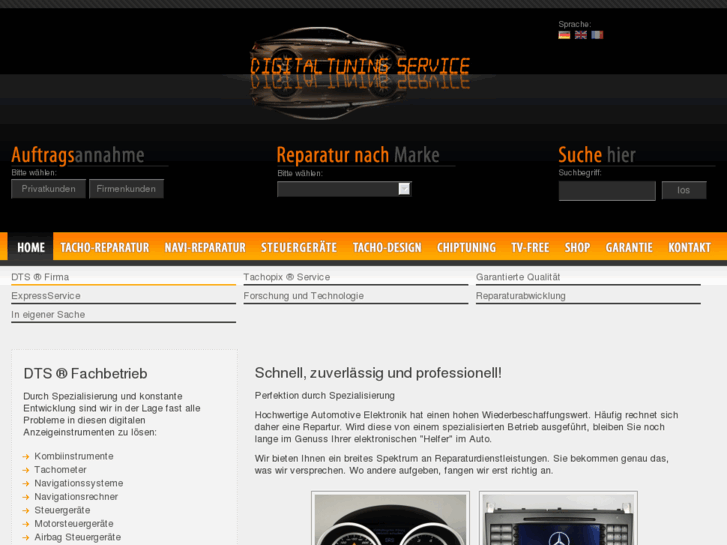Open the TV-FREE menu item
The width and height of the screenshot is (727, 545).
530,247
